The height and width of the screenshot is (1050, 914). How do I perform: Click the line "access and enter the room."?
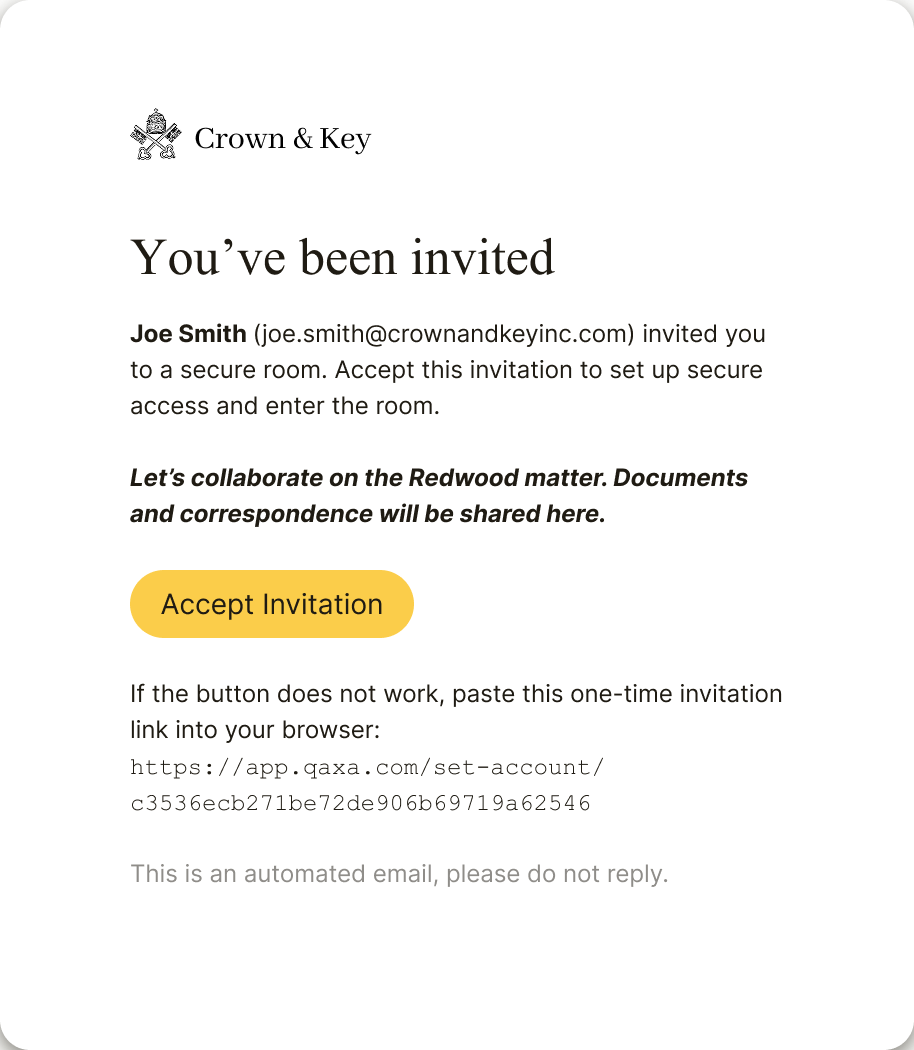tap(285, 406)
